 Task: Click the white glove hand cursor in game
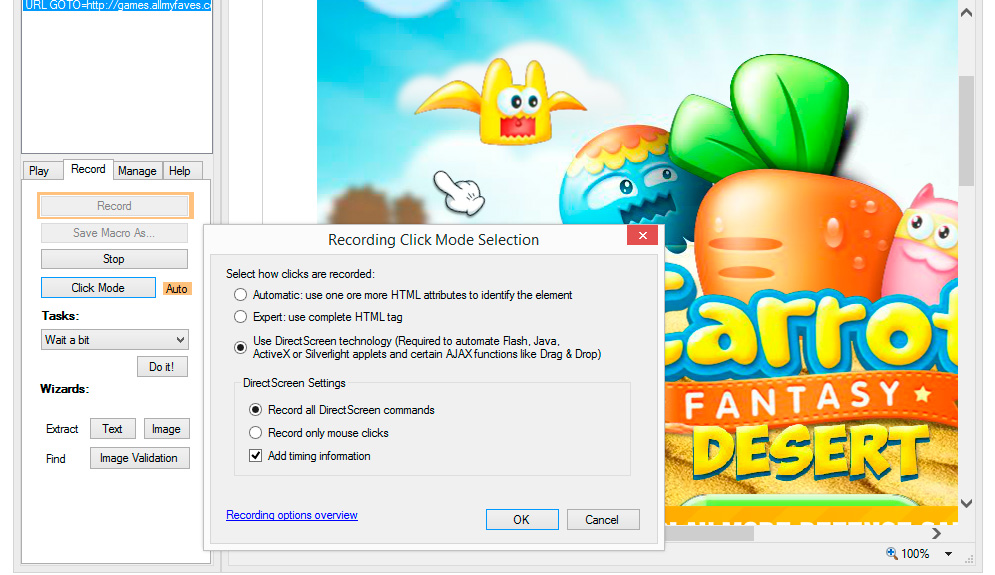[x=459, y=192]
